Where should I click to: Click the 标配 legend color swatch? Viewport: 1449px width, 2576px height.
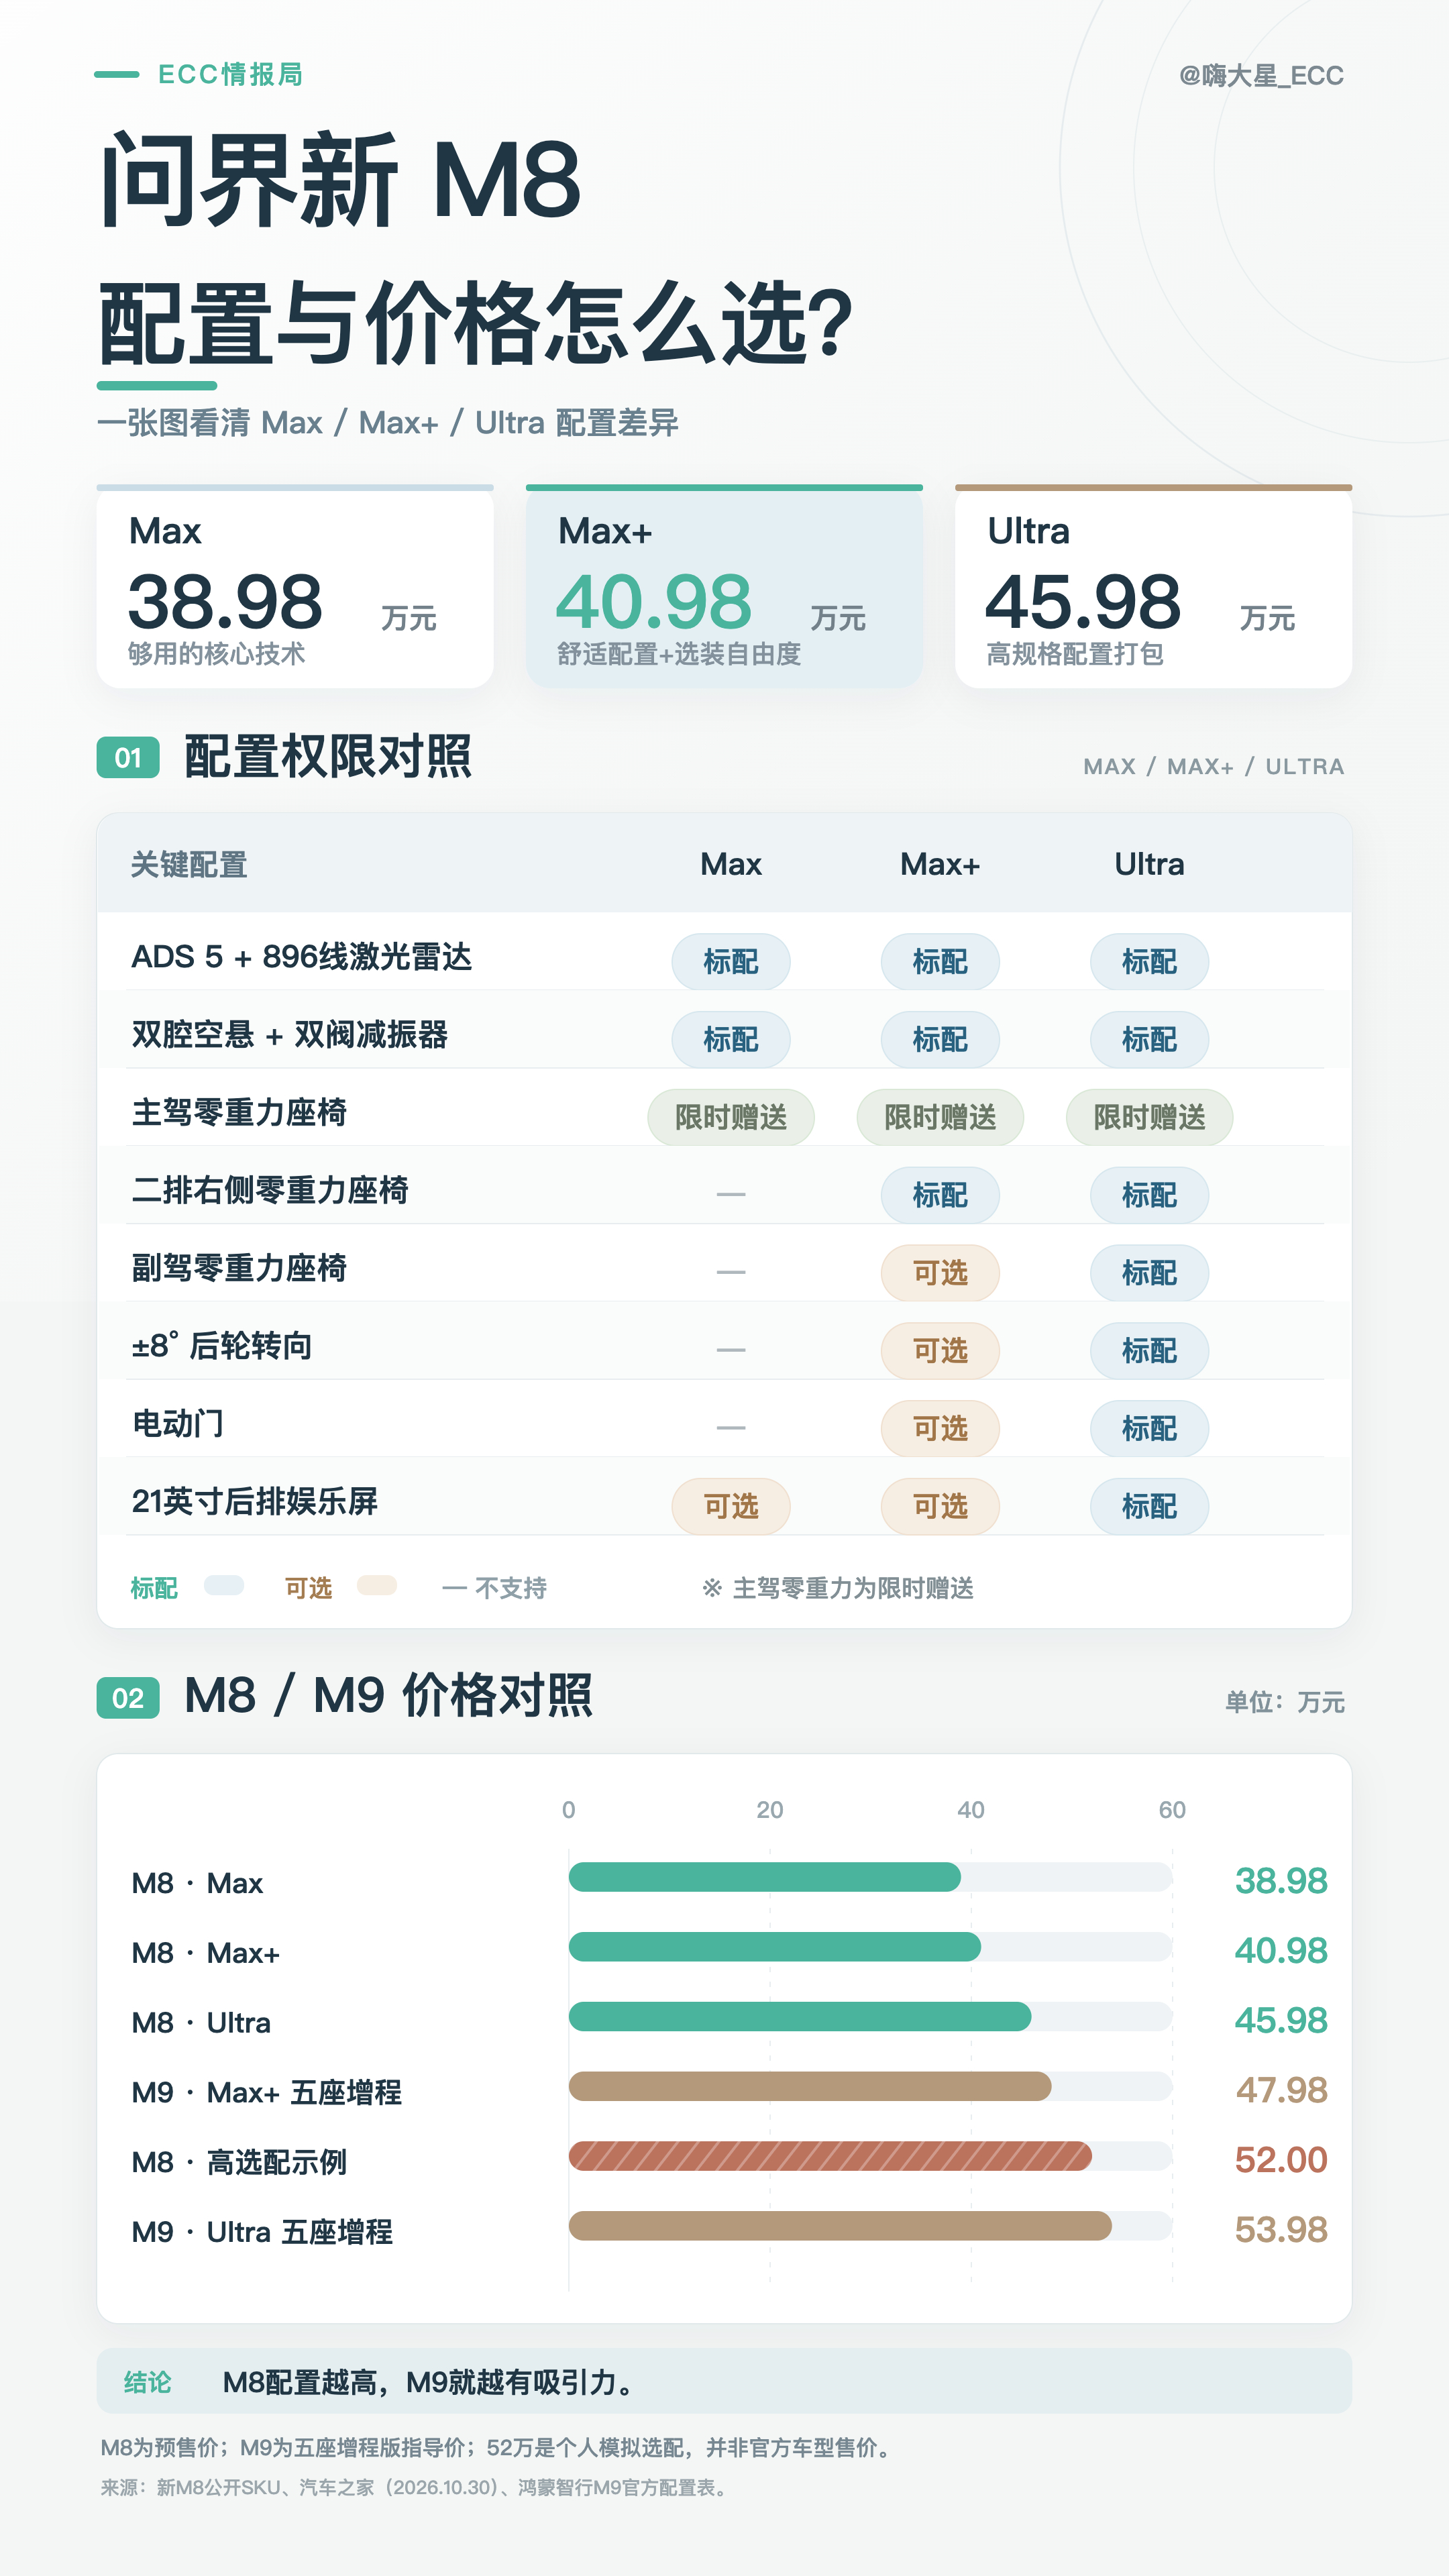[224, 1585]
